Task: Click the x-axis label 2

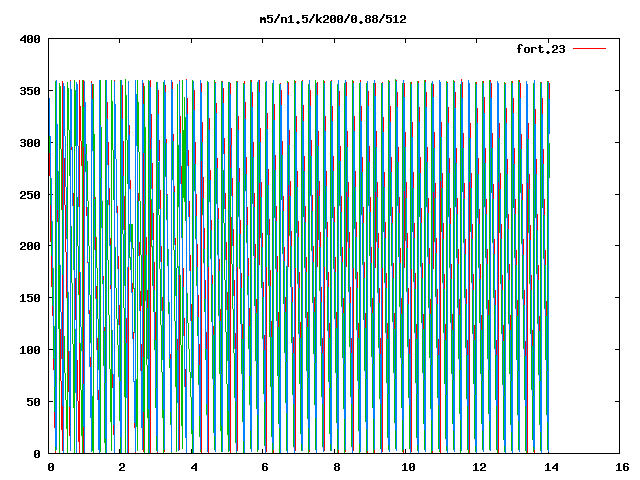Action: 122,467
